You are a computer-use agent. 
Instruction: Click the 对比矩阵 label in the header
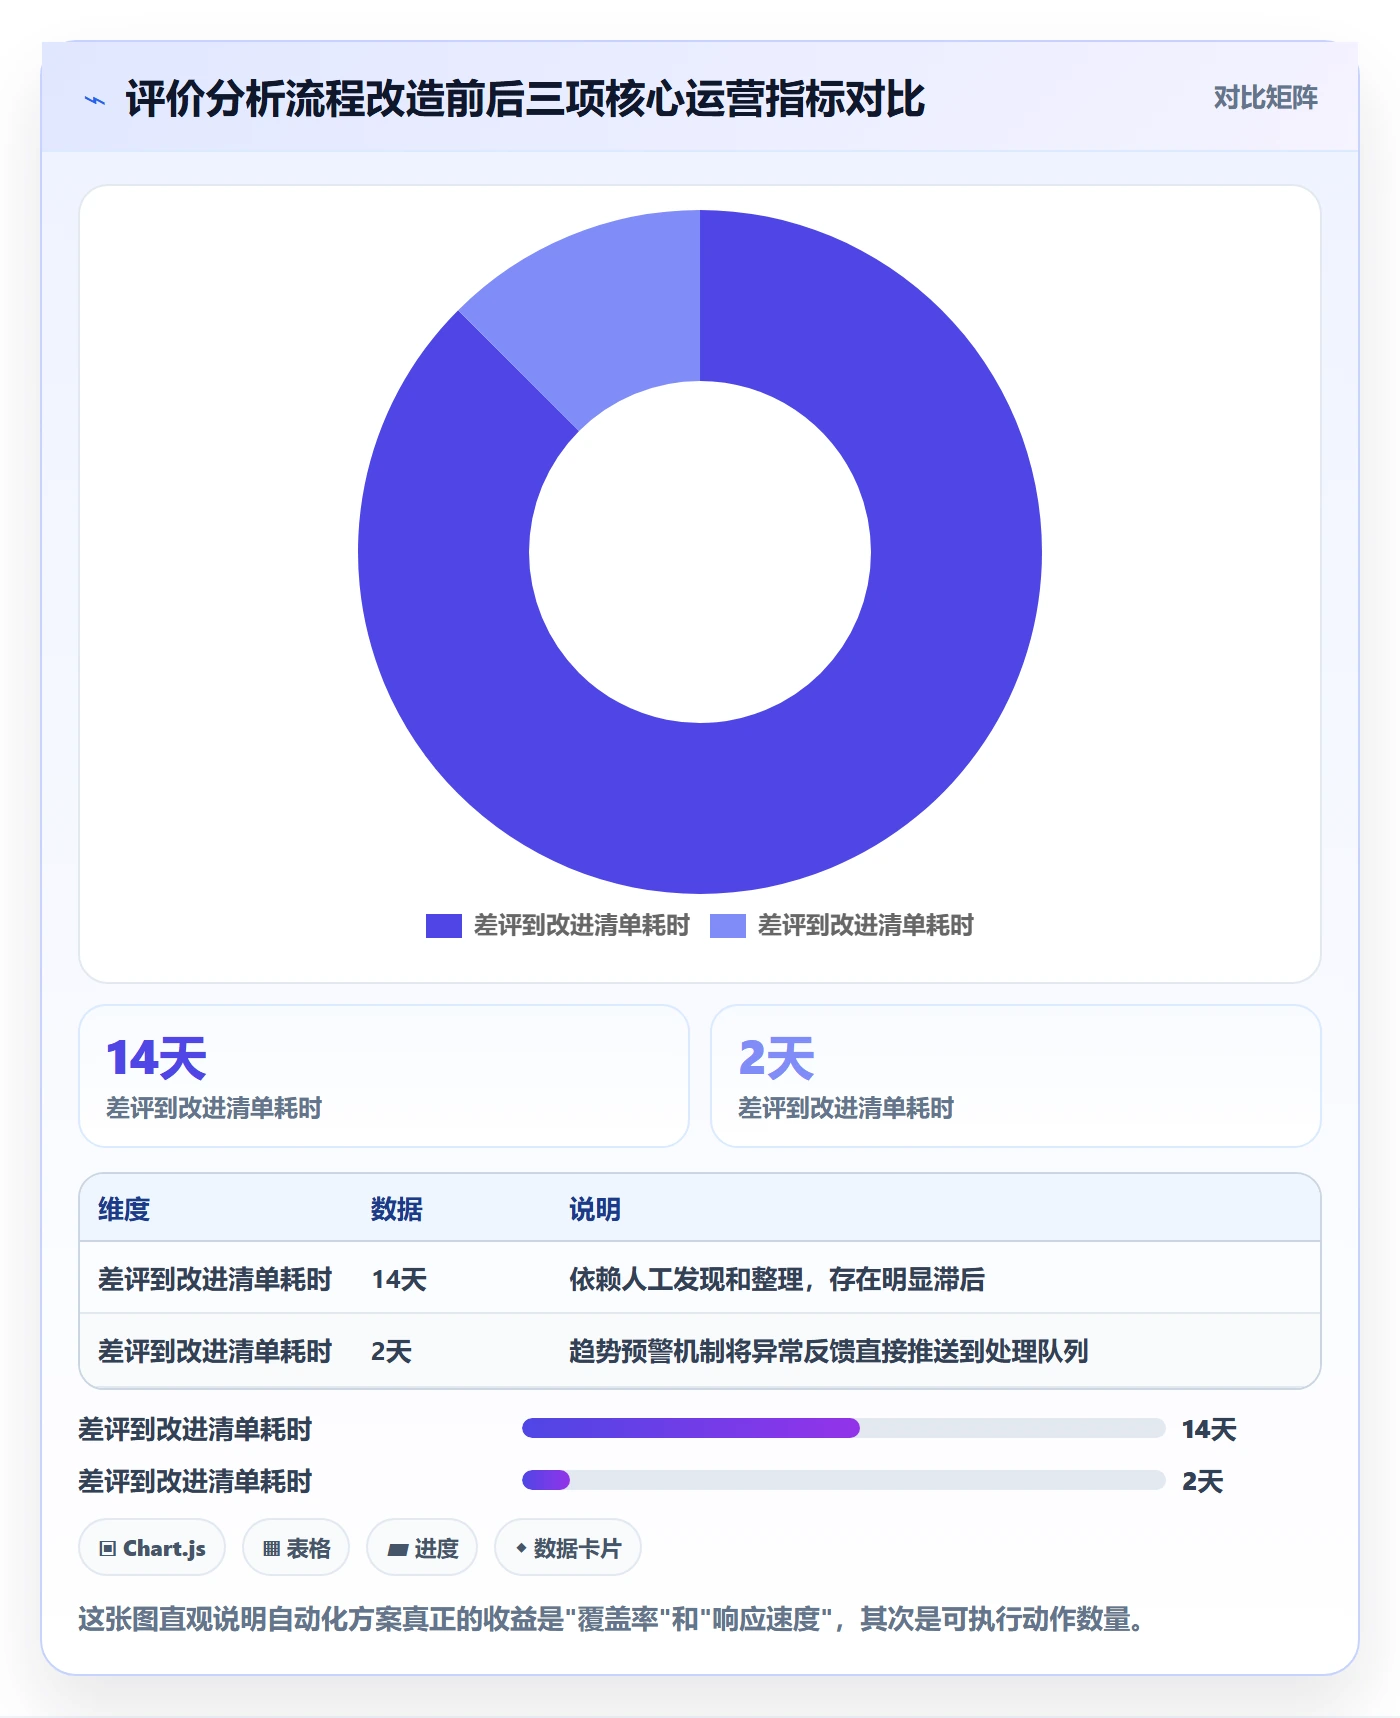(1265, 98)
